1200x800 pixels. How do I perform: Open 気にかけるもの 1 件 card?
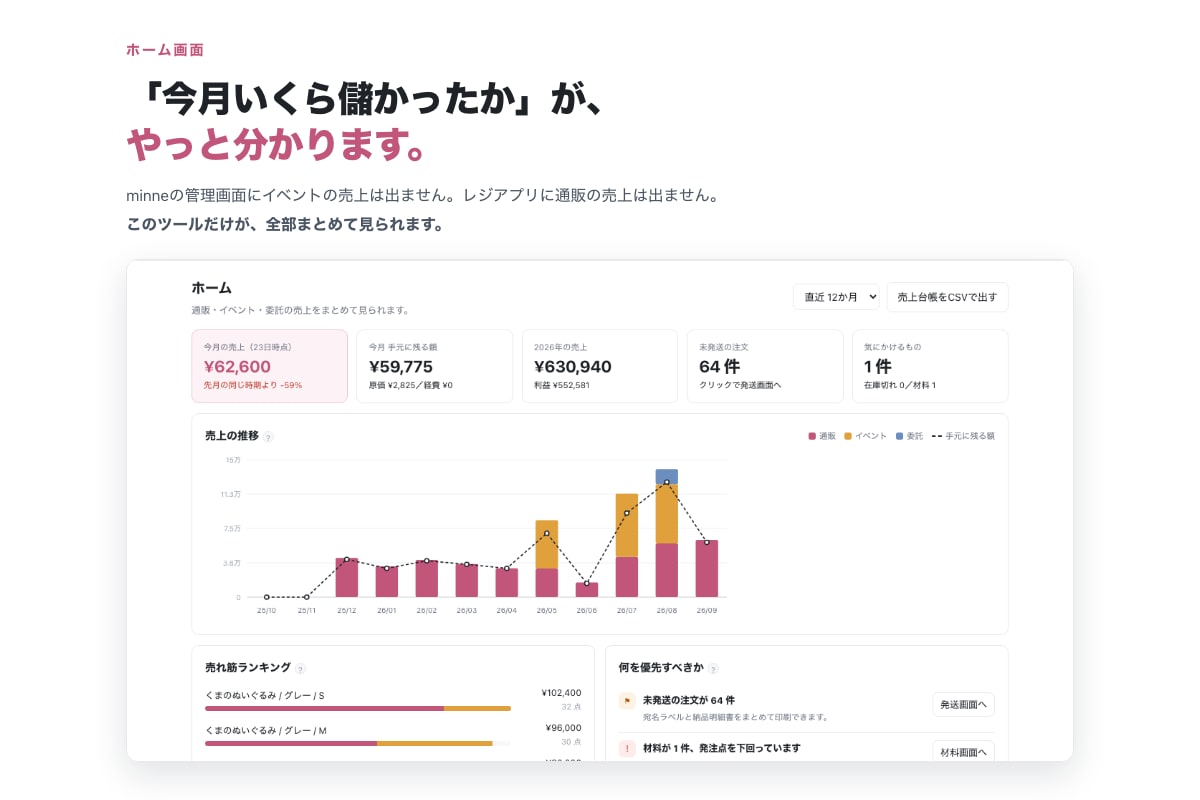[930, 366]
